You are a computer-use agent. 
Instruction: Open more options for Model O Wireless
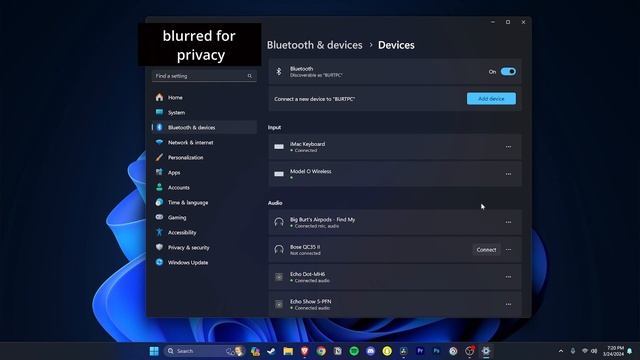pyautogui.click(x=508, y=174)
